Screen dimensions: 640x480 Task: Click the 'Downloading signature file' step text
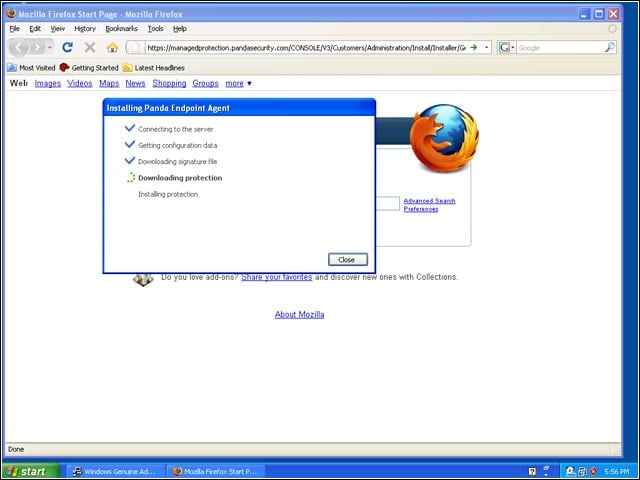coord(178,162)
